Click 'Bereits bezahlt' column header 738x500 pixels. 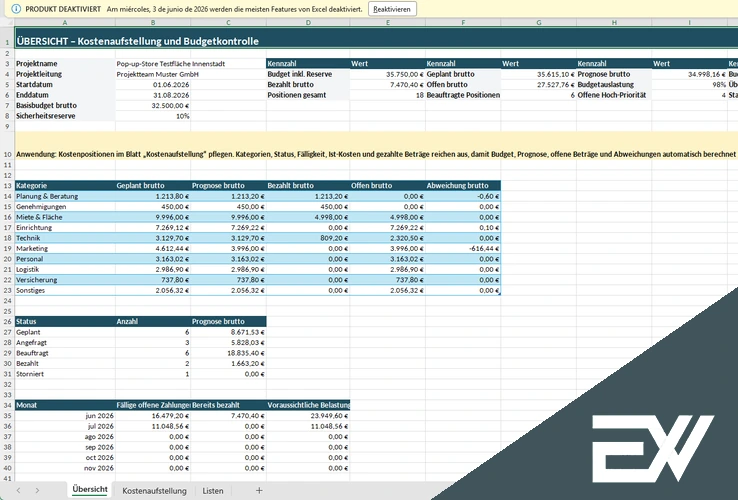pos(228,405)
